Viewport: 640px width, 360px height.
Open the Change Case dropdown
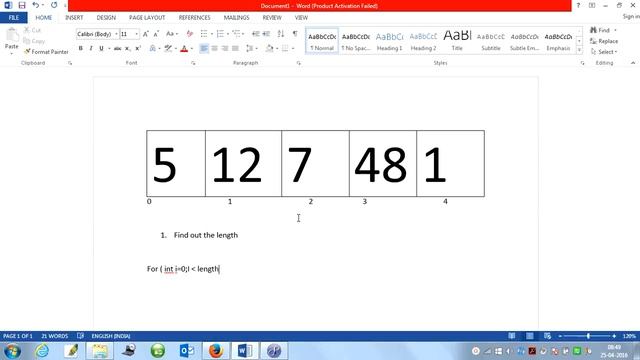(172, 34)
